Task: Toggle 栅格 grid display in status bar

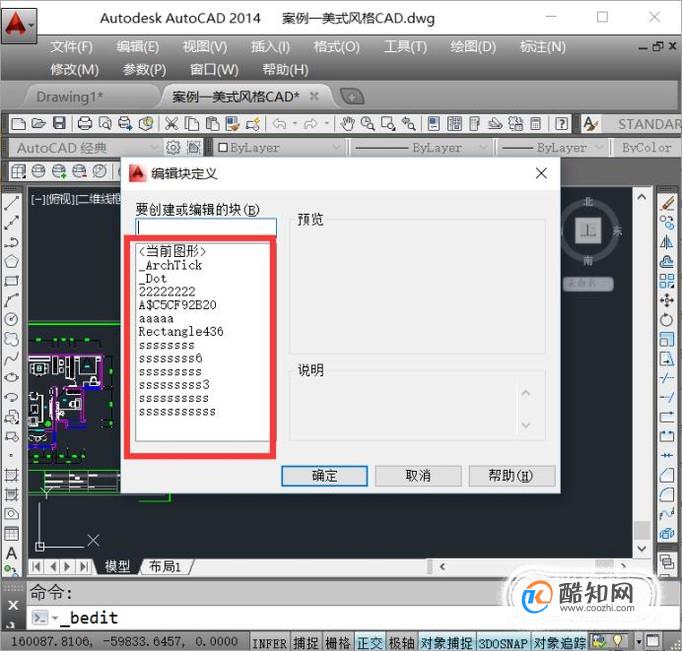Action: click(x=338, y=643)
